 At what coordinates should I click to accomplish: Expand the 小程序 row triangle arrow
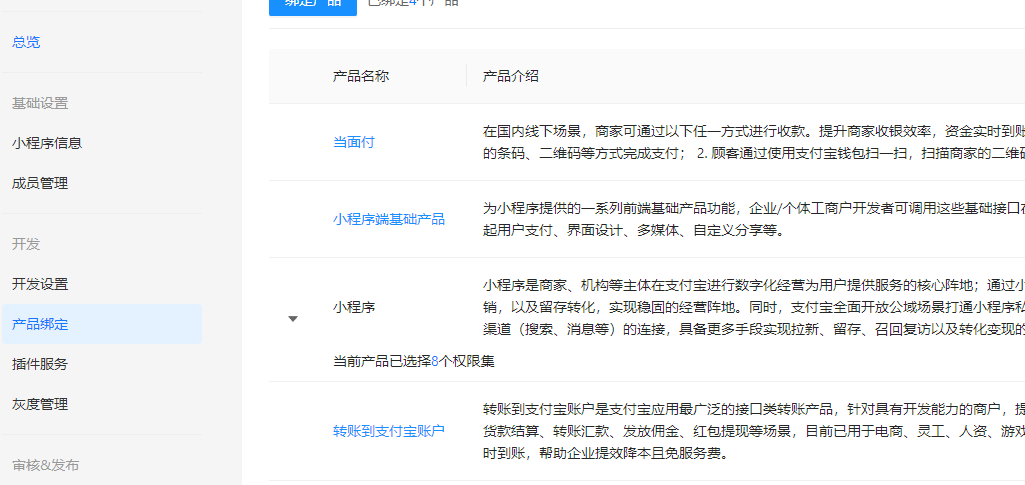[293, 318]
